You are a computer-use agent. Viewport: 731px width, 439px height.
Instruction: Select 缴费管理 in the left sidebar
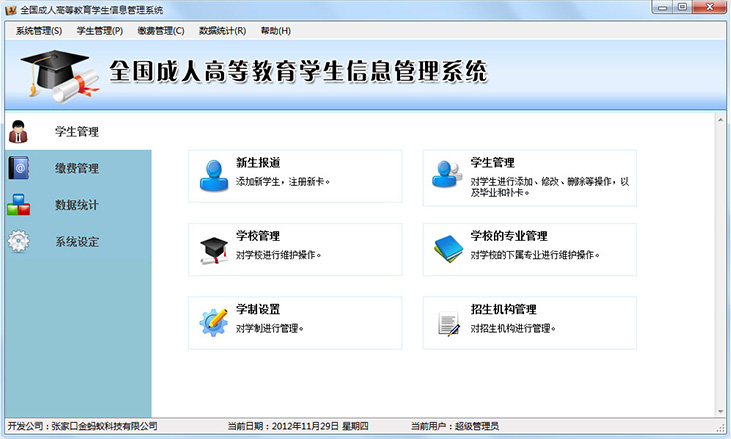pyautogui.click(x=78, y=168)
